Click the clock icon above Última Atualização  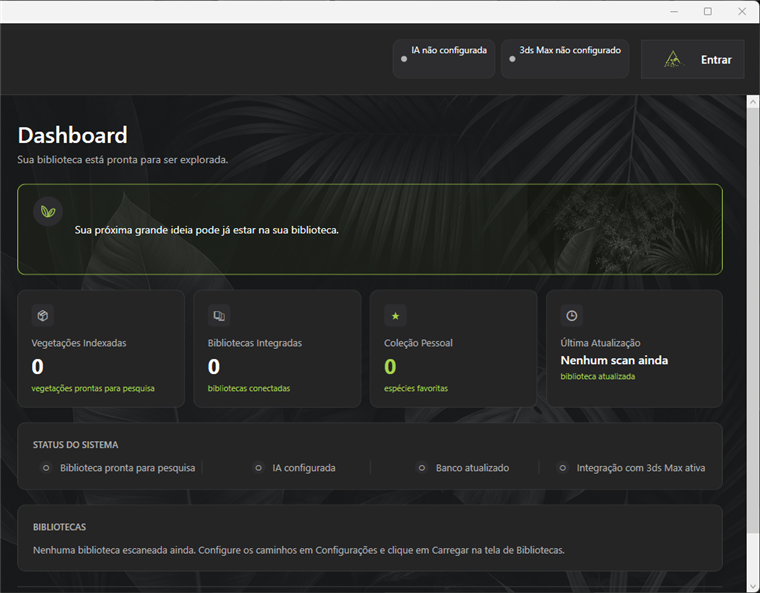click(x=572, y=316)
